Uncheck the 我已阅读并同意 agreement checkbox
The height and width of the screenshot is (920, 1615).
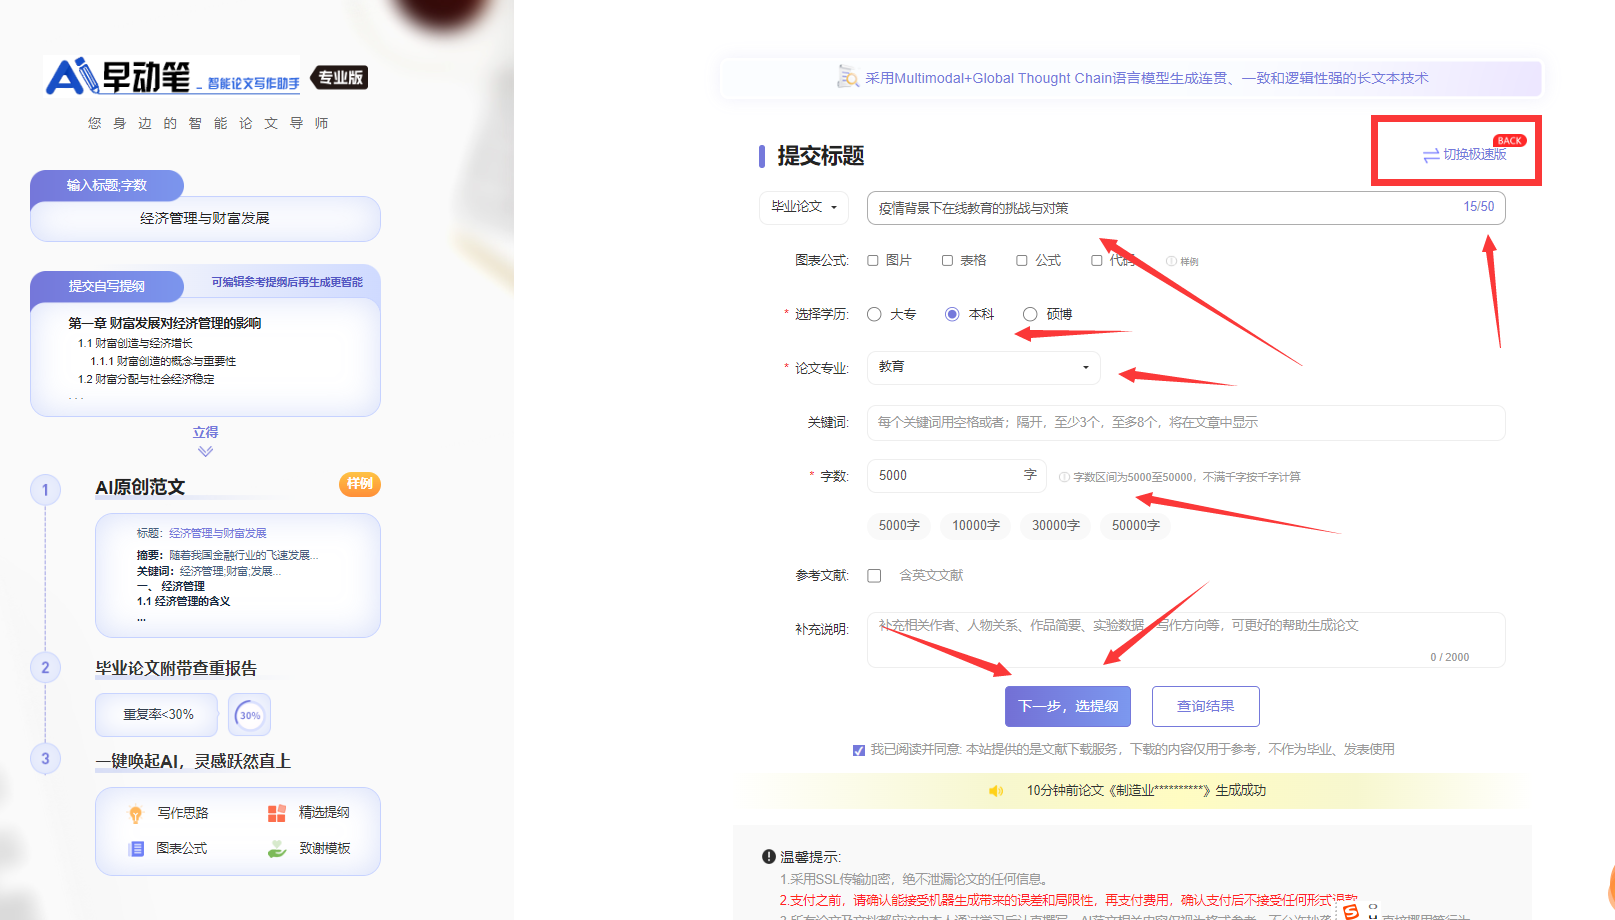pos(858,750)
